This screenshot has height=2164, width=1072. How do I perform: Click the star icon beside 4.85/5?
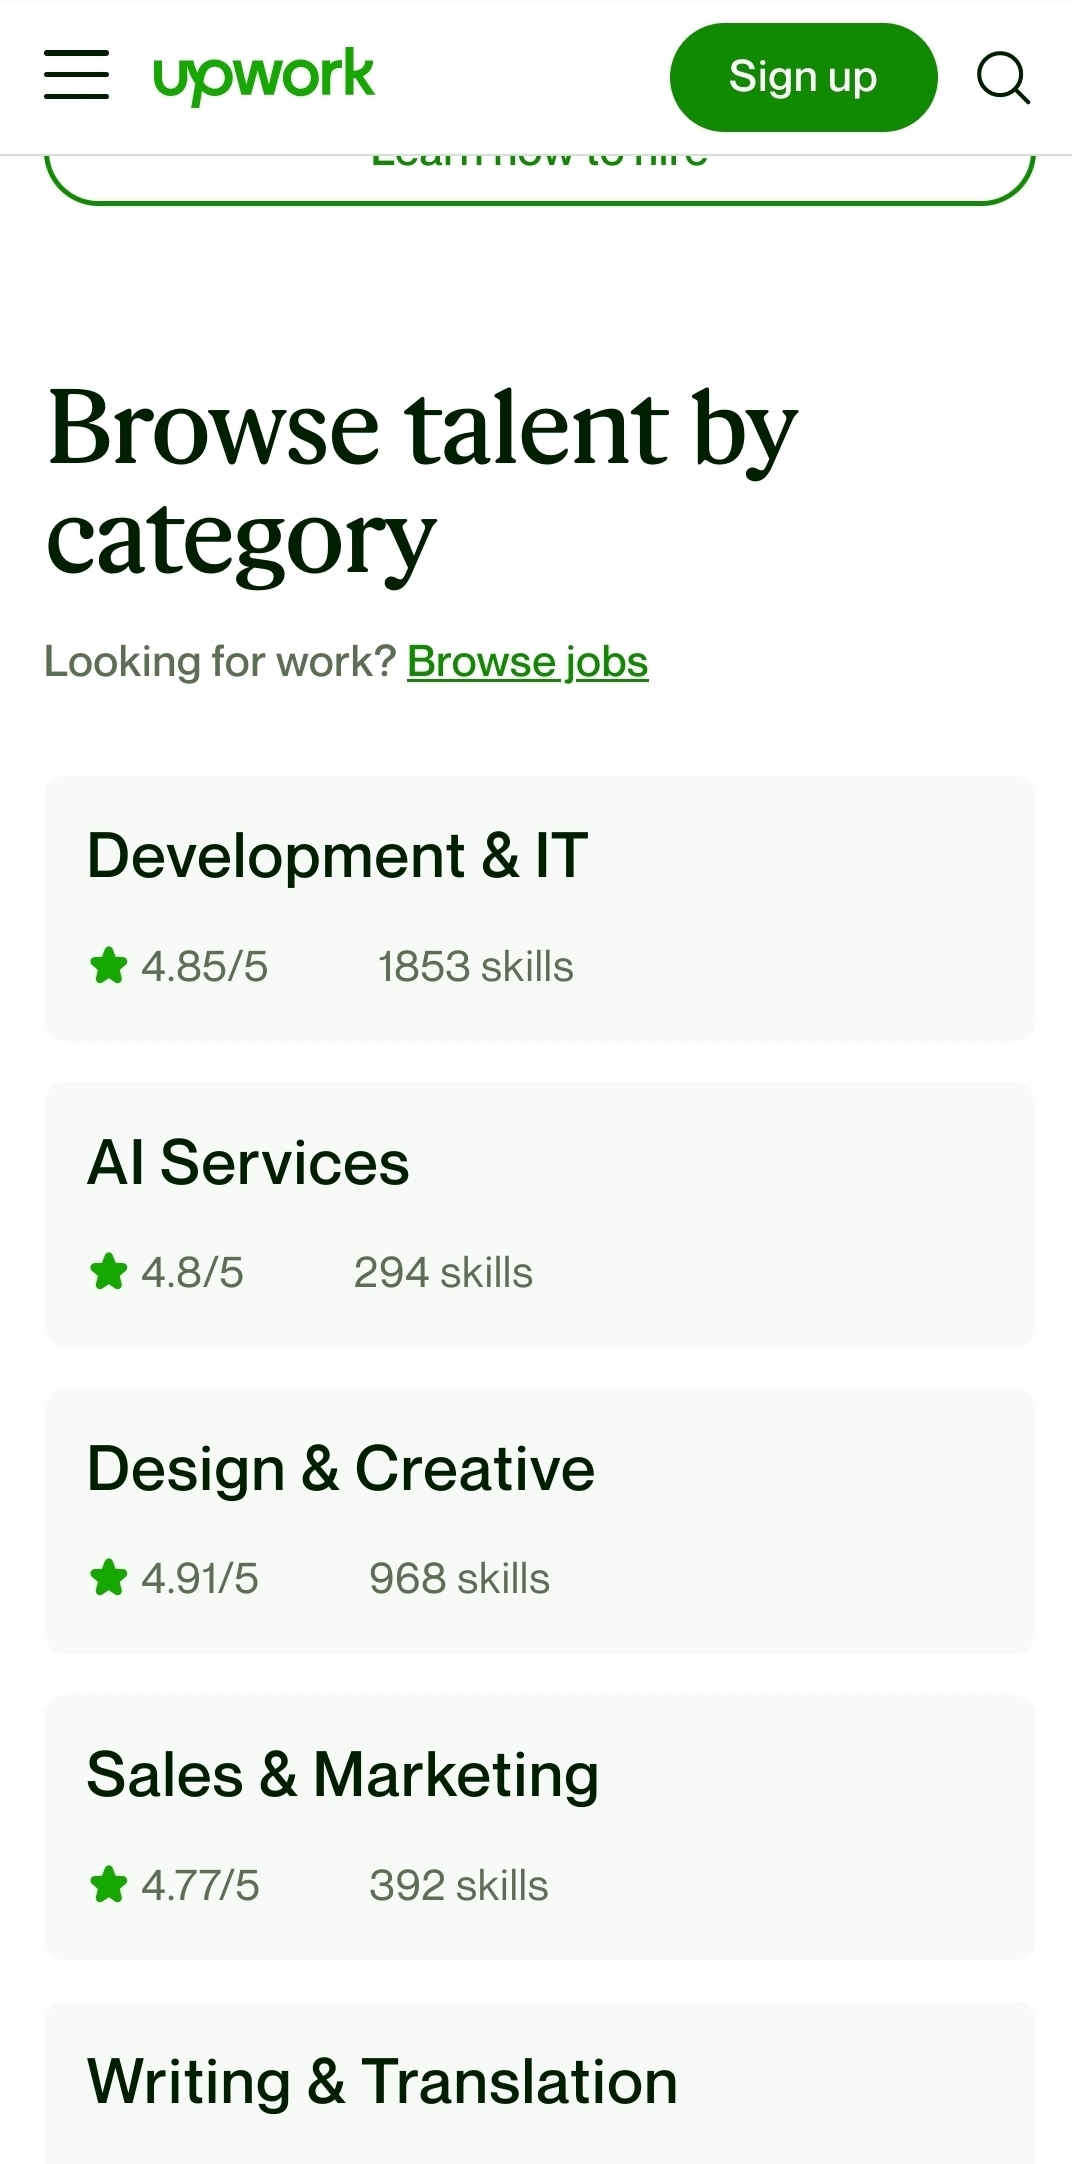(108, 966)
